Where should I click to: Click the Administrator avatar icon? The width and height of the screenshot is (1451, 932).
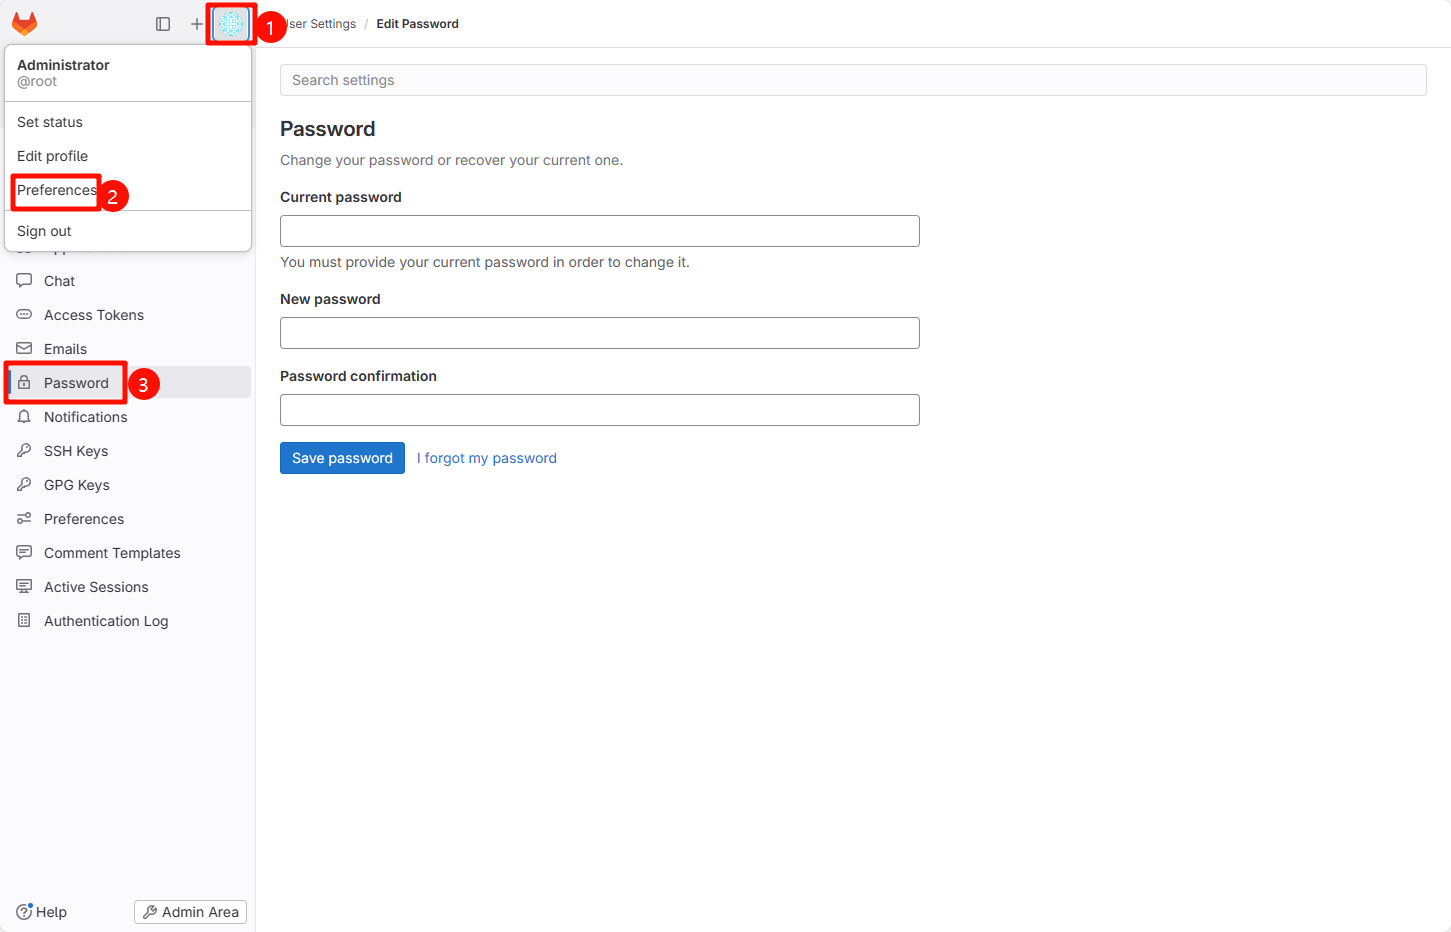[231, 24]
